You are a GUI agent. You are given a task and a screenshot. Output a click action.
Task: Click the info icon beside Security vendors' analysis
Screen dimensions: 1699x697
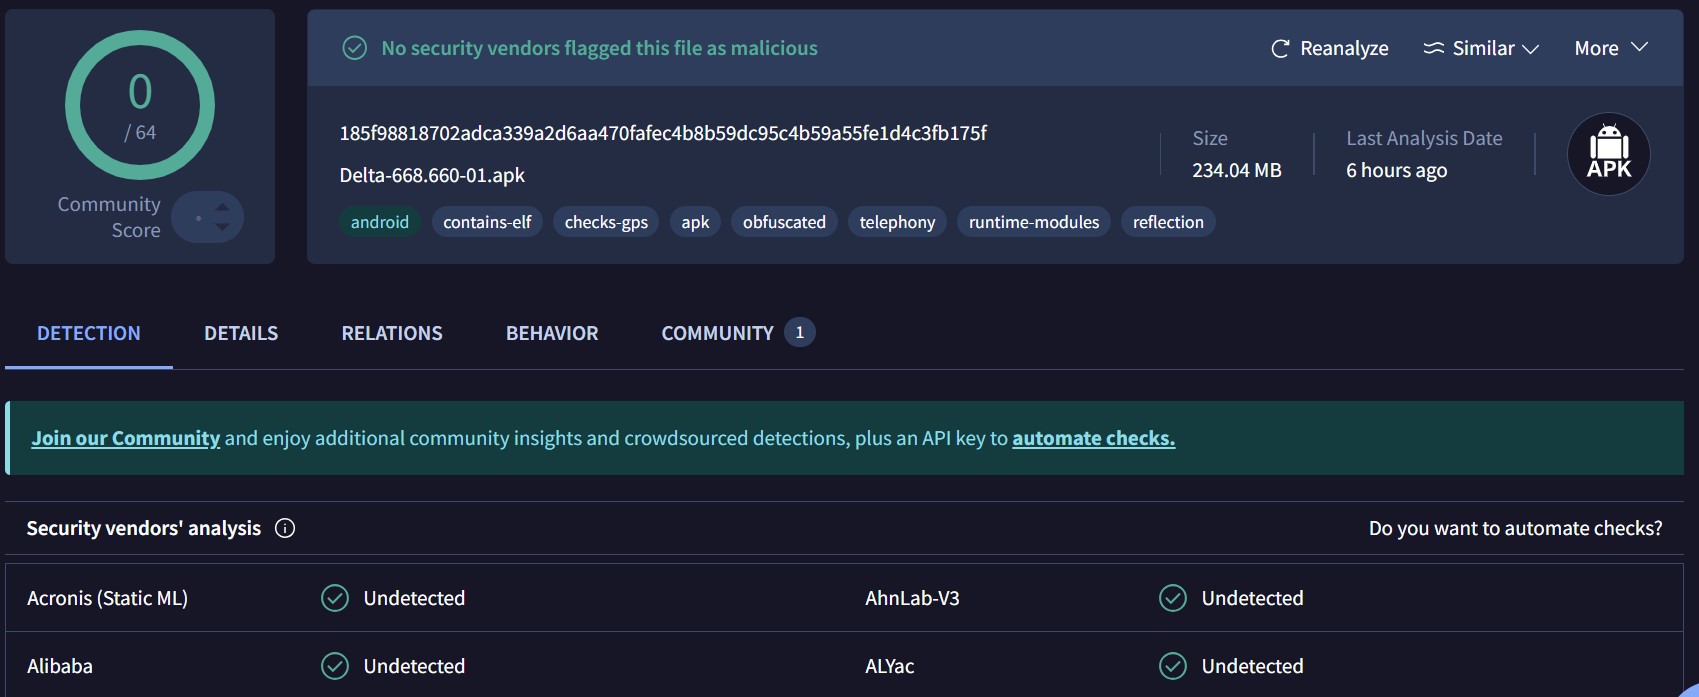[x=285, y=528]
